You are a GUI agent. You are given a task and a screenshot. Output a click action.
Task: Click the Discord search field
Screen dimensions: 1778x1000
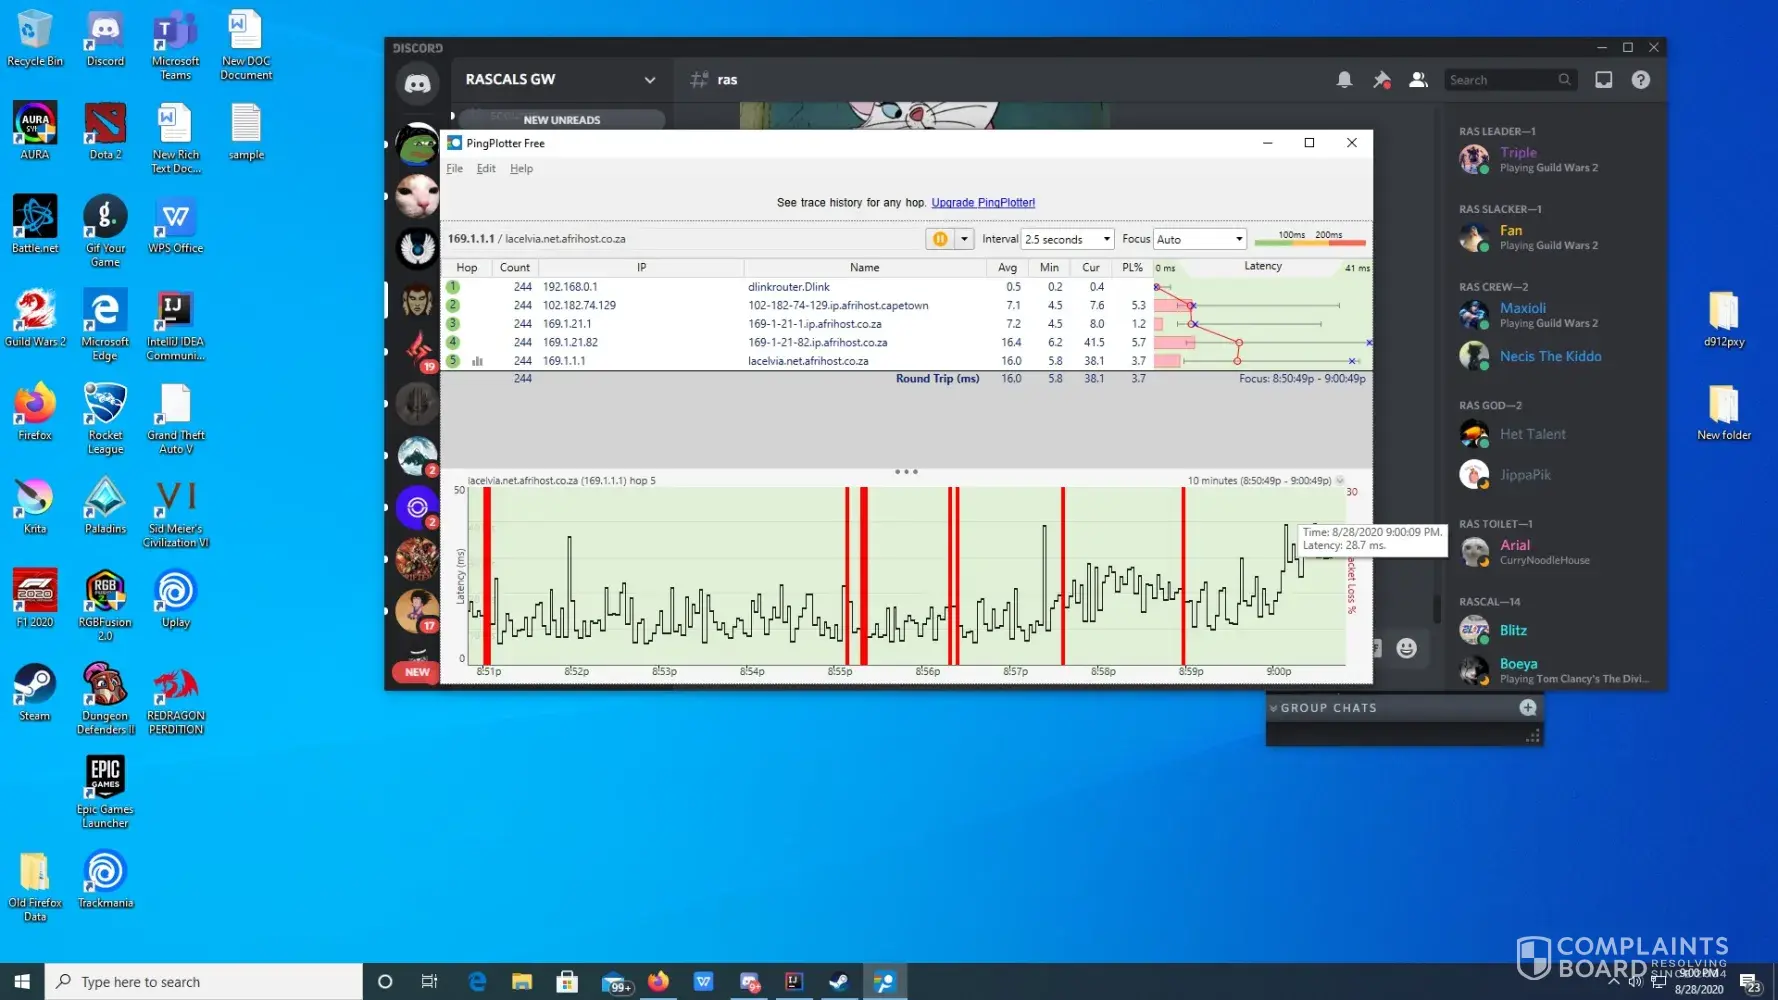[1501, 80]
